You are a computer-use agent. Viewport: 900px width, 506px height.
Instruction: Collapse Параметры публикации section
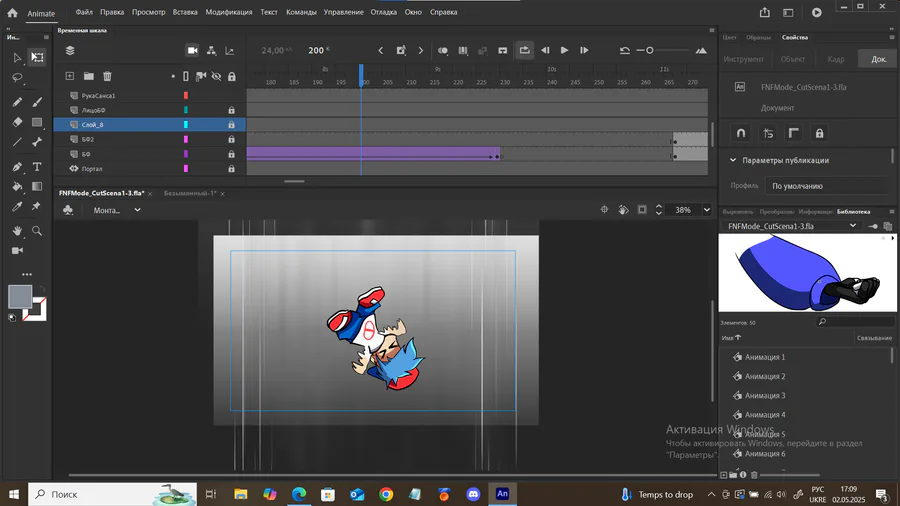click(x=733, y=161)
